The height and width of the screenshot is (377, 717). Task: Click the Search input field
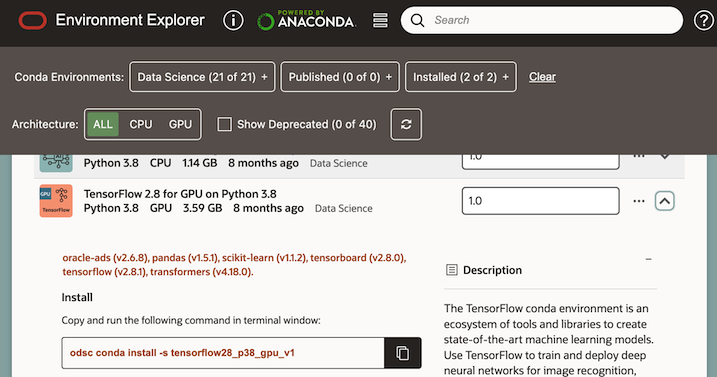point(542,20)
